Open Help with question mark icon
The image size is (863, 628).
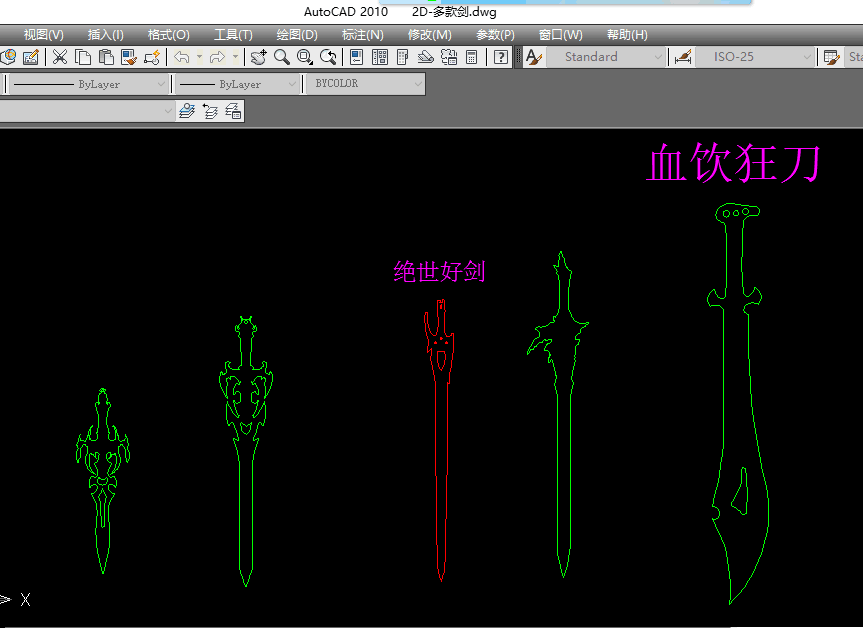pyautogui.click(x=501, y=57)
